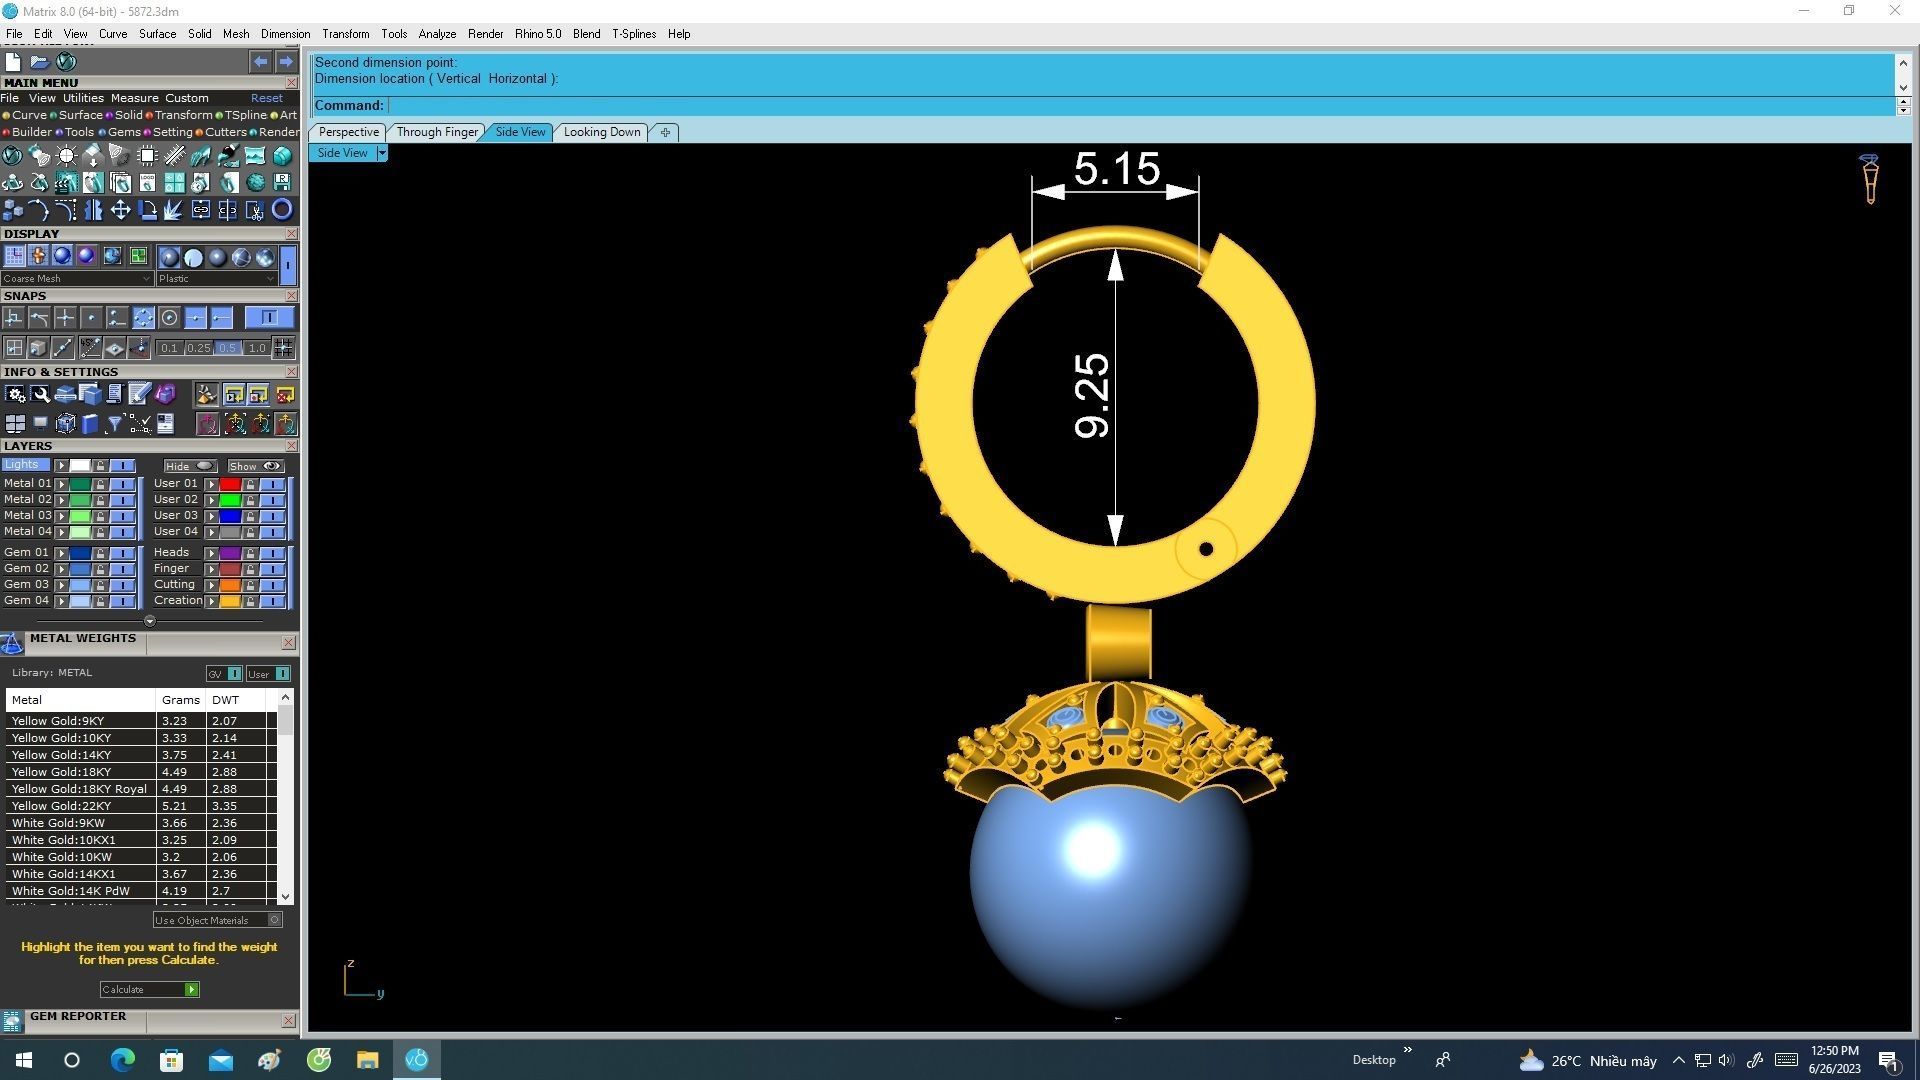The height and width of the screenshot is (1080, 1920).
Task: Toggle the Use Object Materials option
Action: (275, 920)
